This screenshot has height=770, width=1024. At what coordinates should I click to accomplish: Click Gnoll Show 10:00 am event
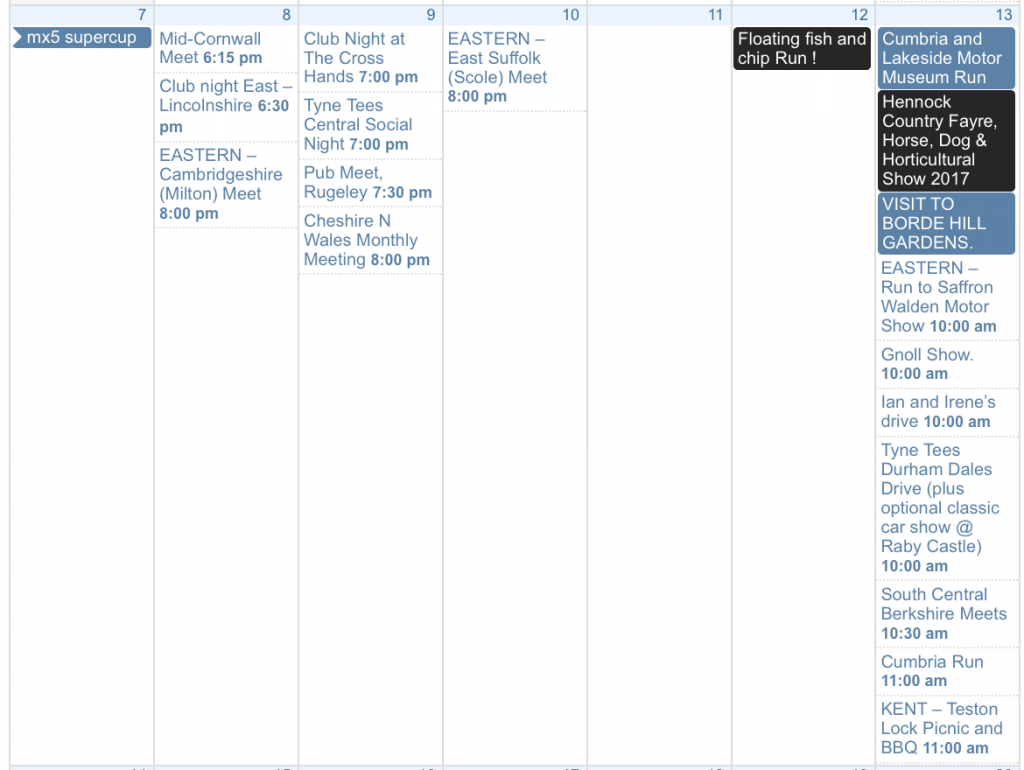pos(927,364)
